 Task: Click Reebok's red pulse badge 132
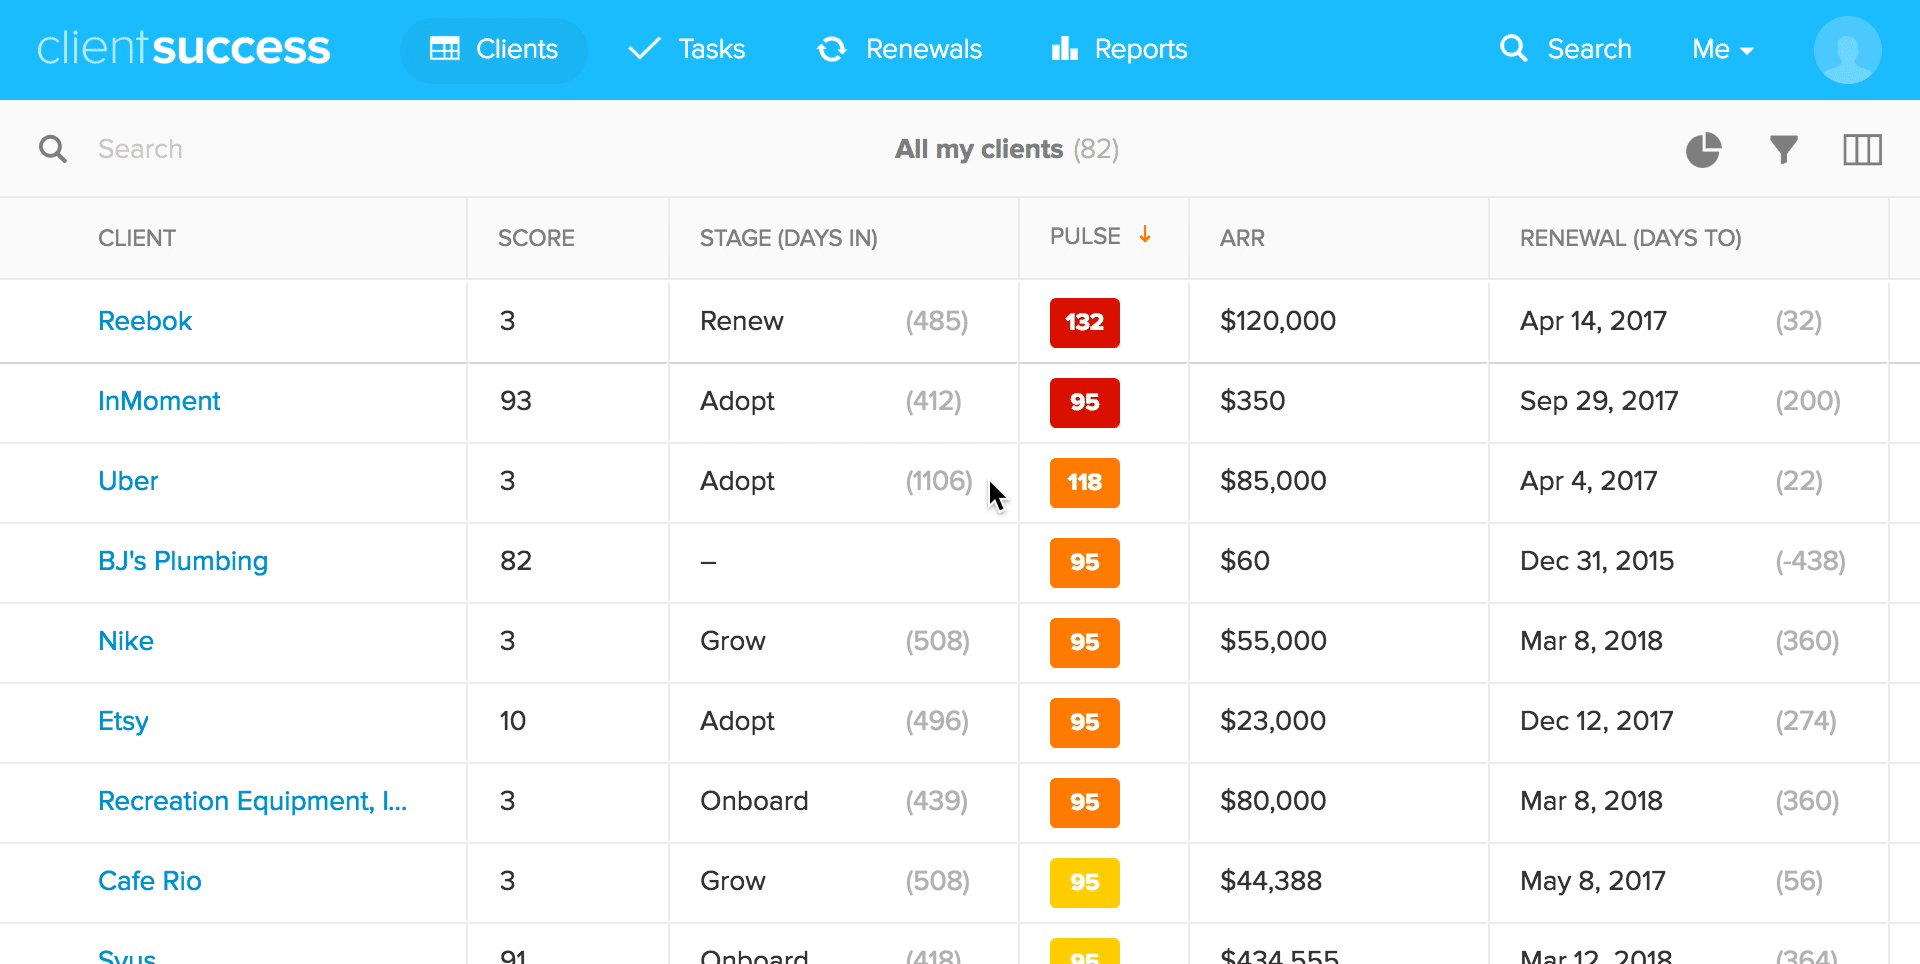click(1085, 322)
